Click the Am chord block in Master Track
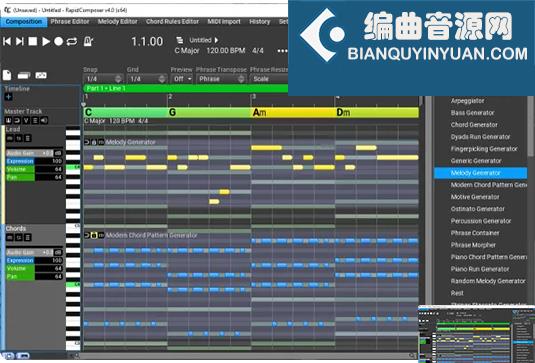Viewport: 535px width, 363px height. coord(293,113)
